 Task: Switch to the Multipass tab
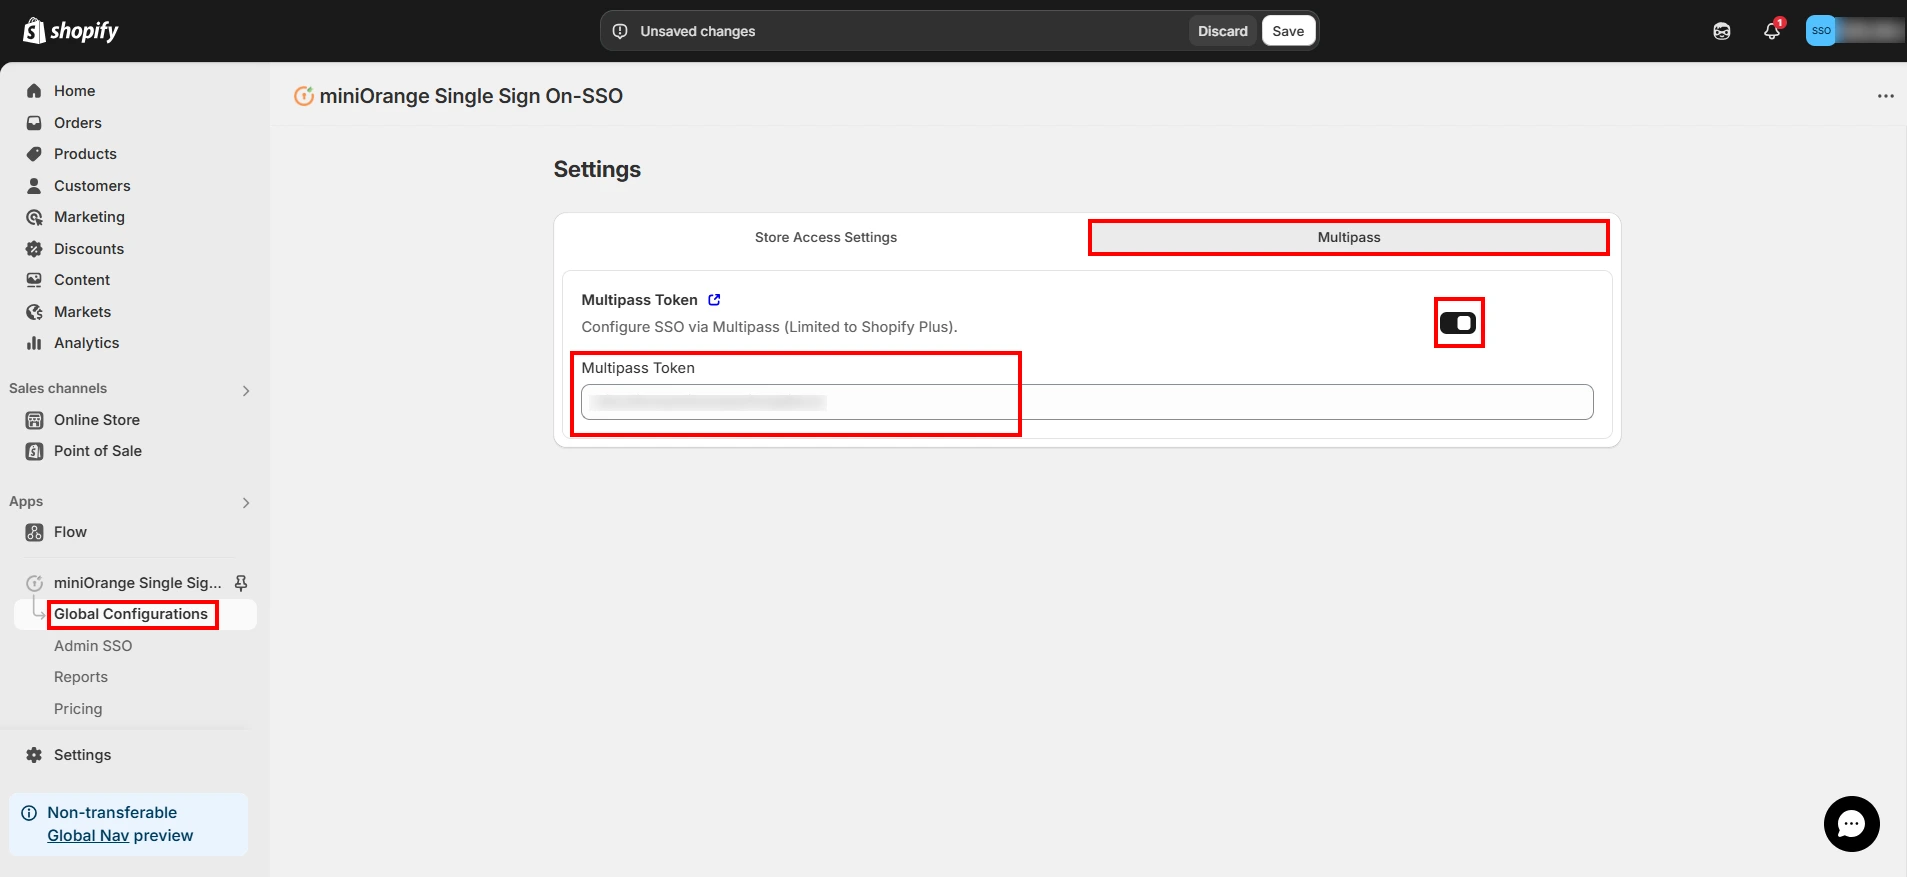(x=1349, y=237)
